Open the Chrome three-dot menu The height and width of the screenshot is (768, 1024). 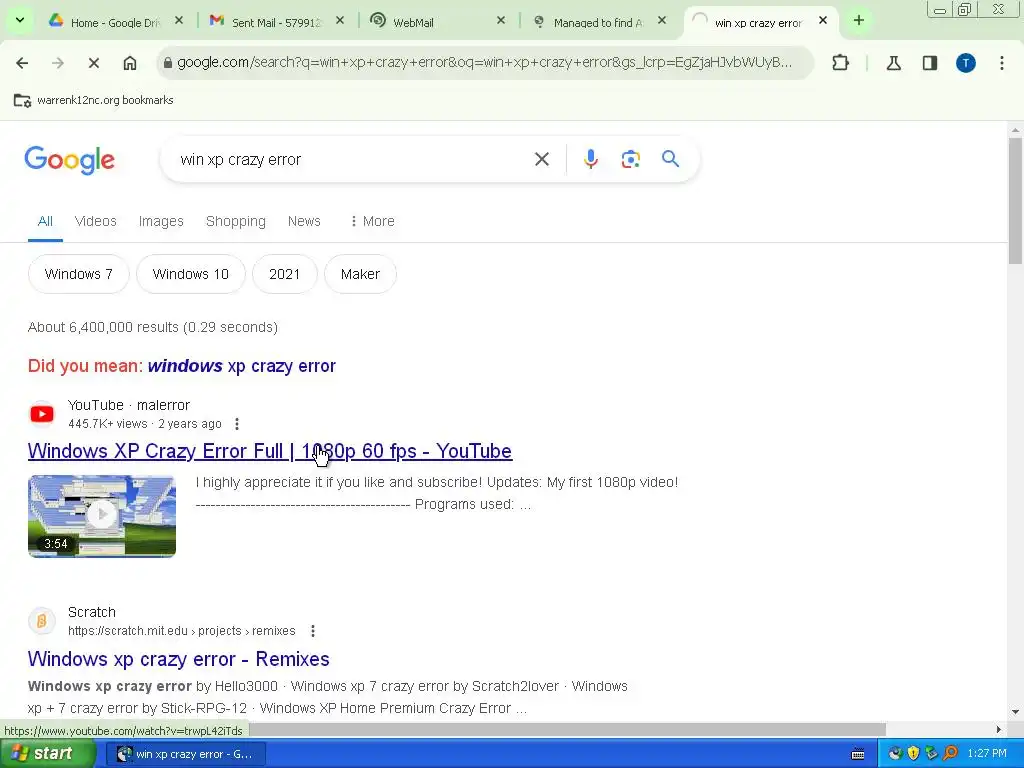click(x=1002, y=63)
